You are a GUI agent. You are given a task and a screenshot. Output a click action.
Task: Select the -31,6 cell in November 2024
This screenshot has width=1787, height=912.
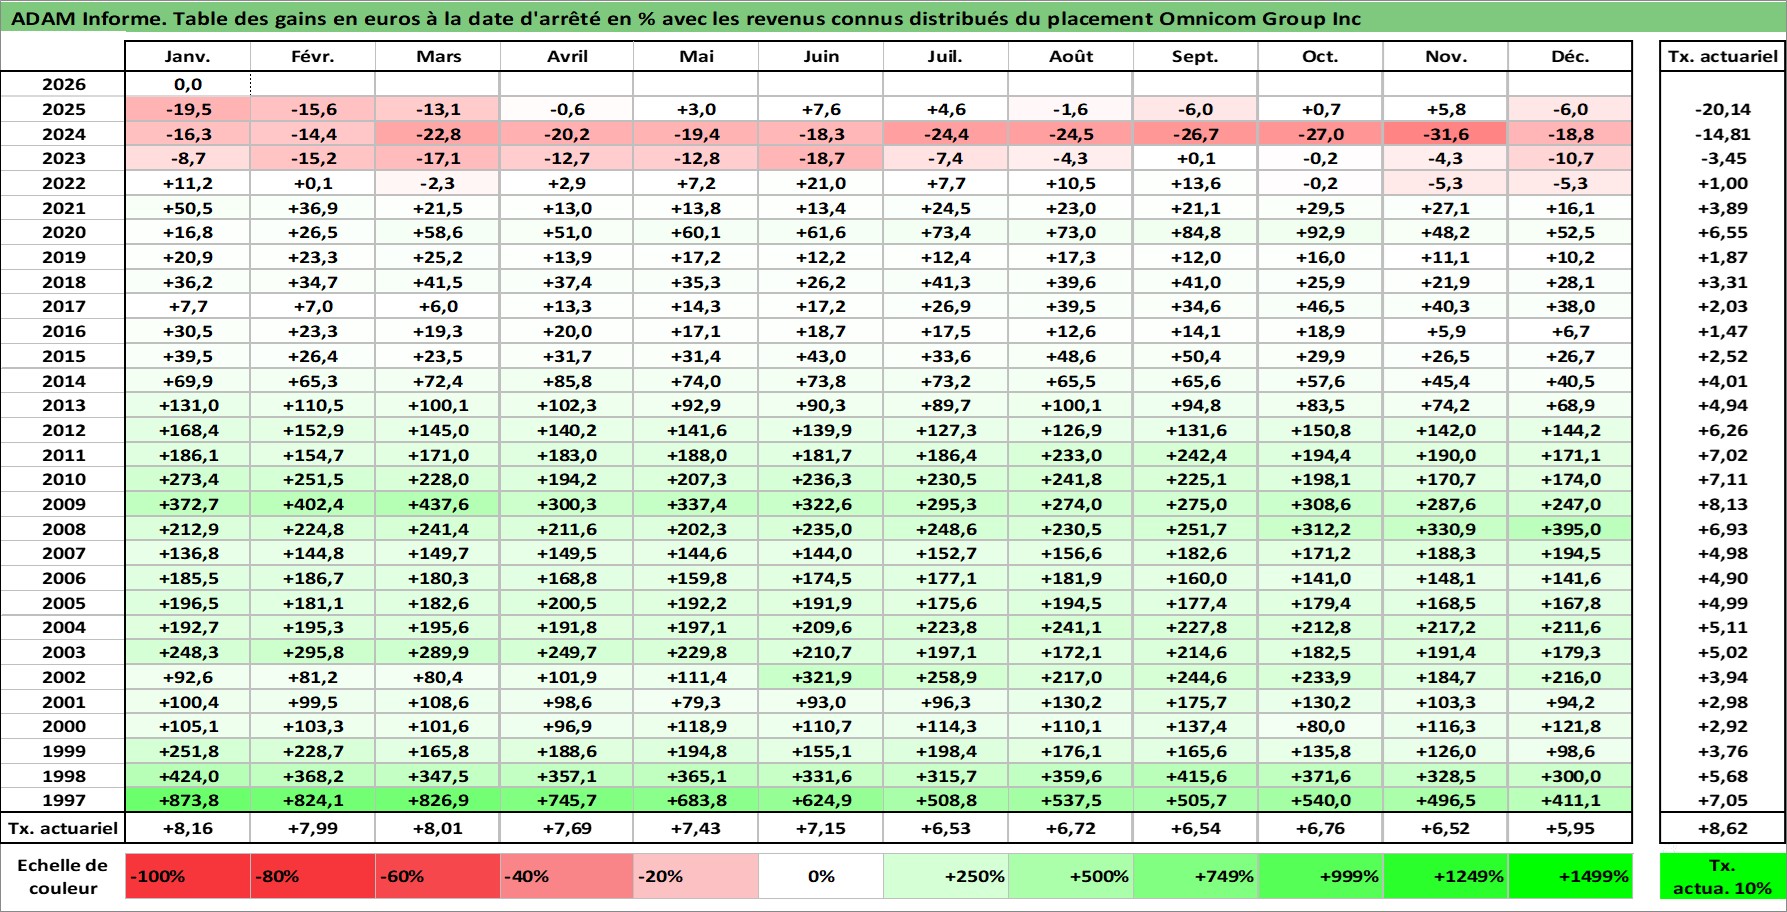click(x=1445, y=134)
